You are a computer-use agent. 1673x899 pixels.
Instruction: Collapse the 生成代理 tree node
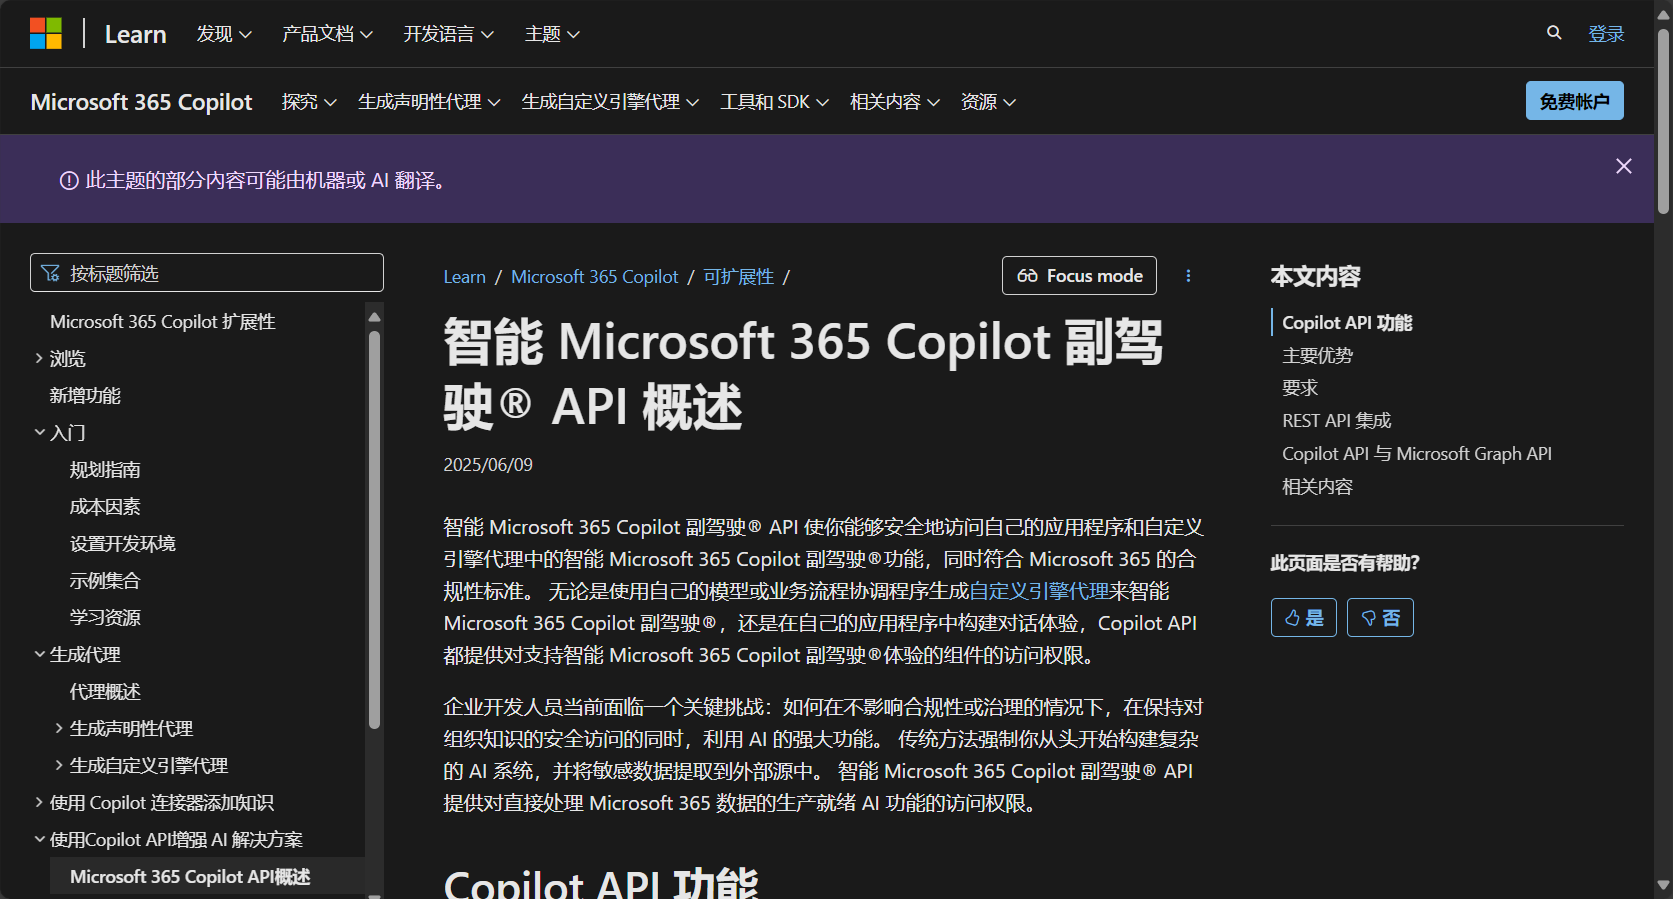point(39,654)
